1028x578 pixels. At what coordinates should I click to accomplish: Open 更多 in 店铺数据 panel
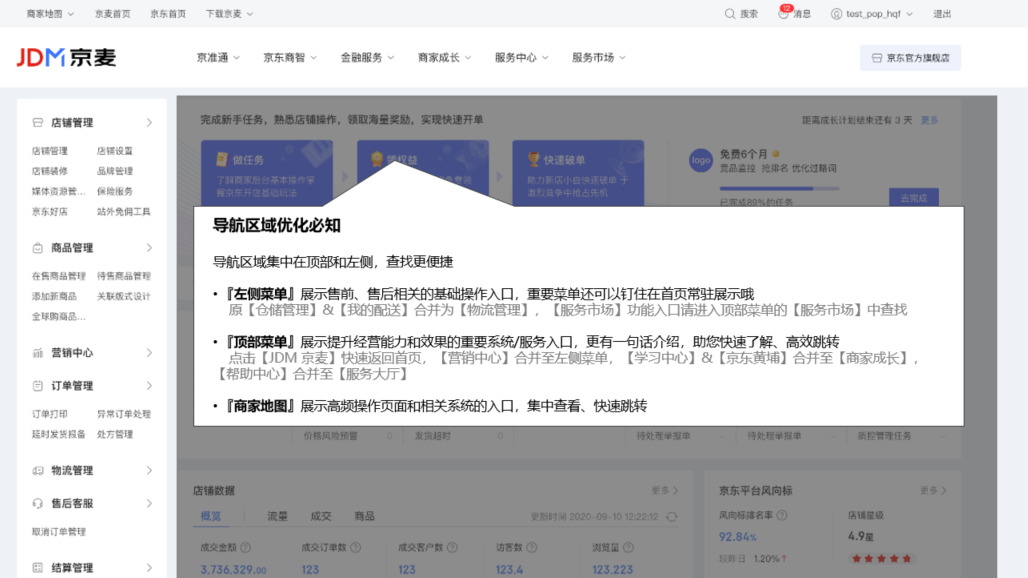coord(665,490)
